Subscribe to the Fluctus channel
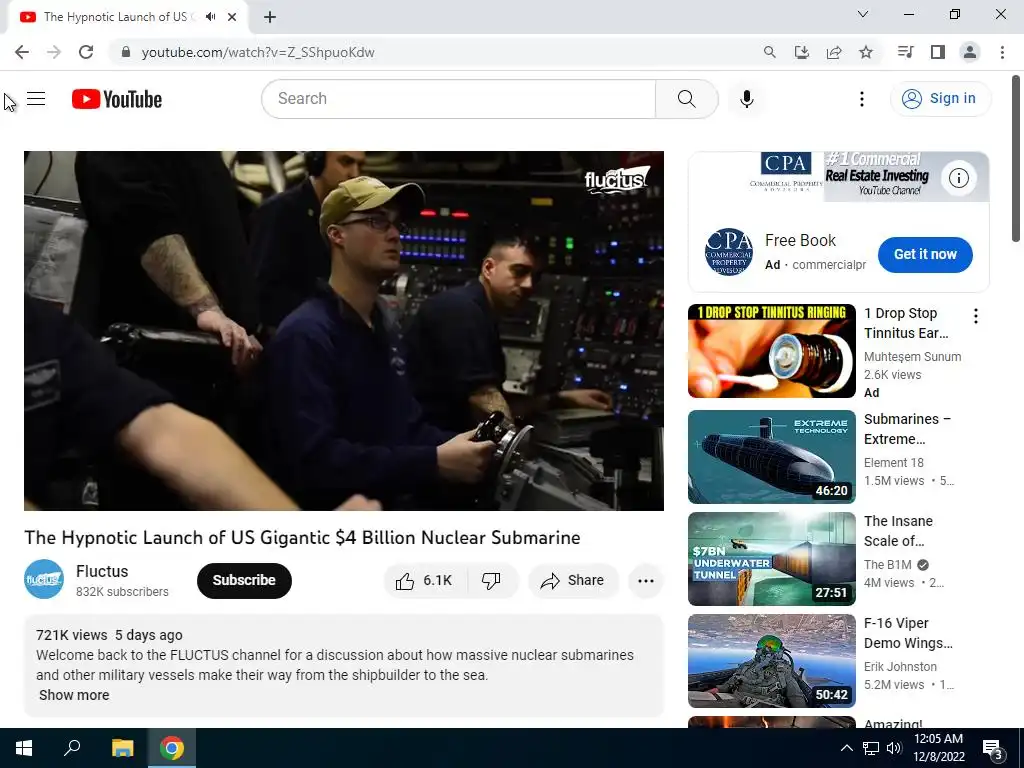The image size is (1024, 768). point(244,581)
